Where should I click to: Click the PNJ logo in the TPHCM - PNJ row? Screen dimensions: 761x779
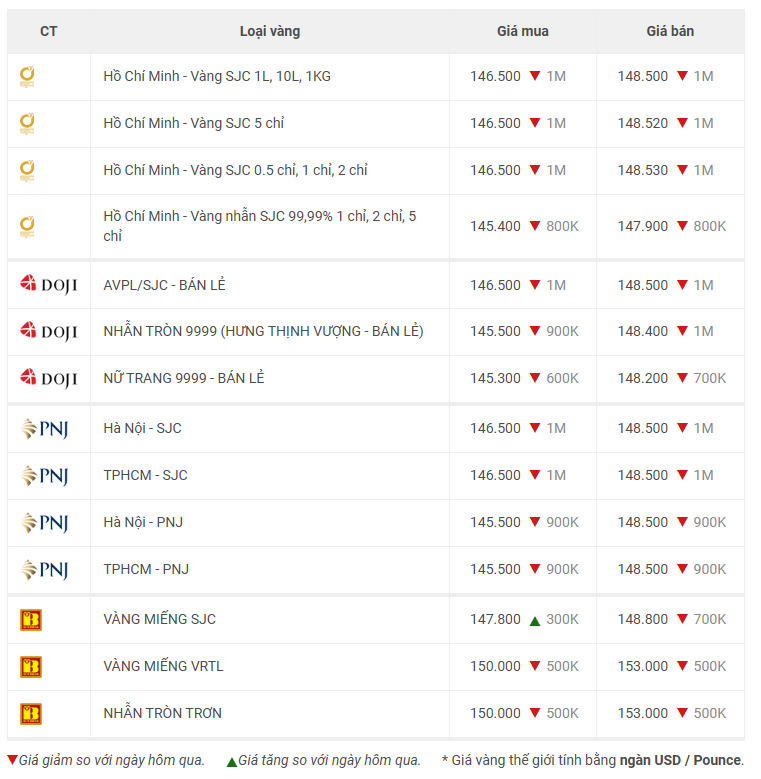tap(44, 570)
